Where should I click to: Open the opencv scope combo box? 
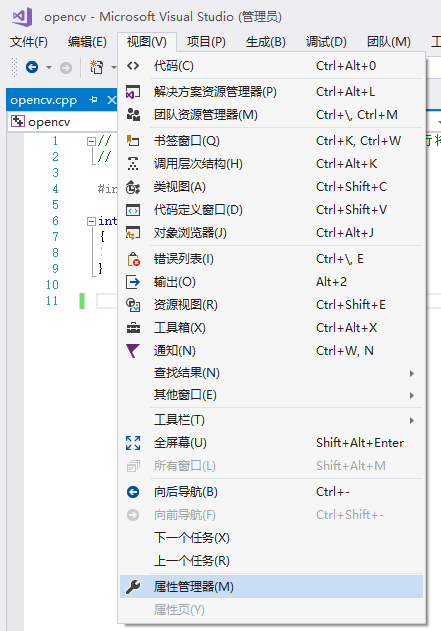pyautogui.click(x=63, y=122)
